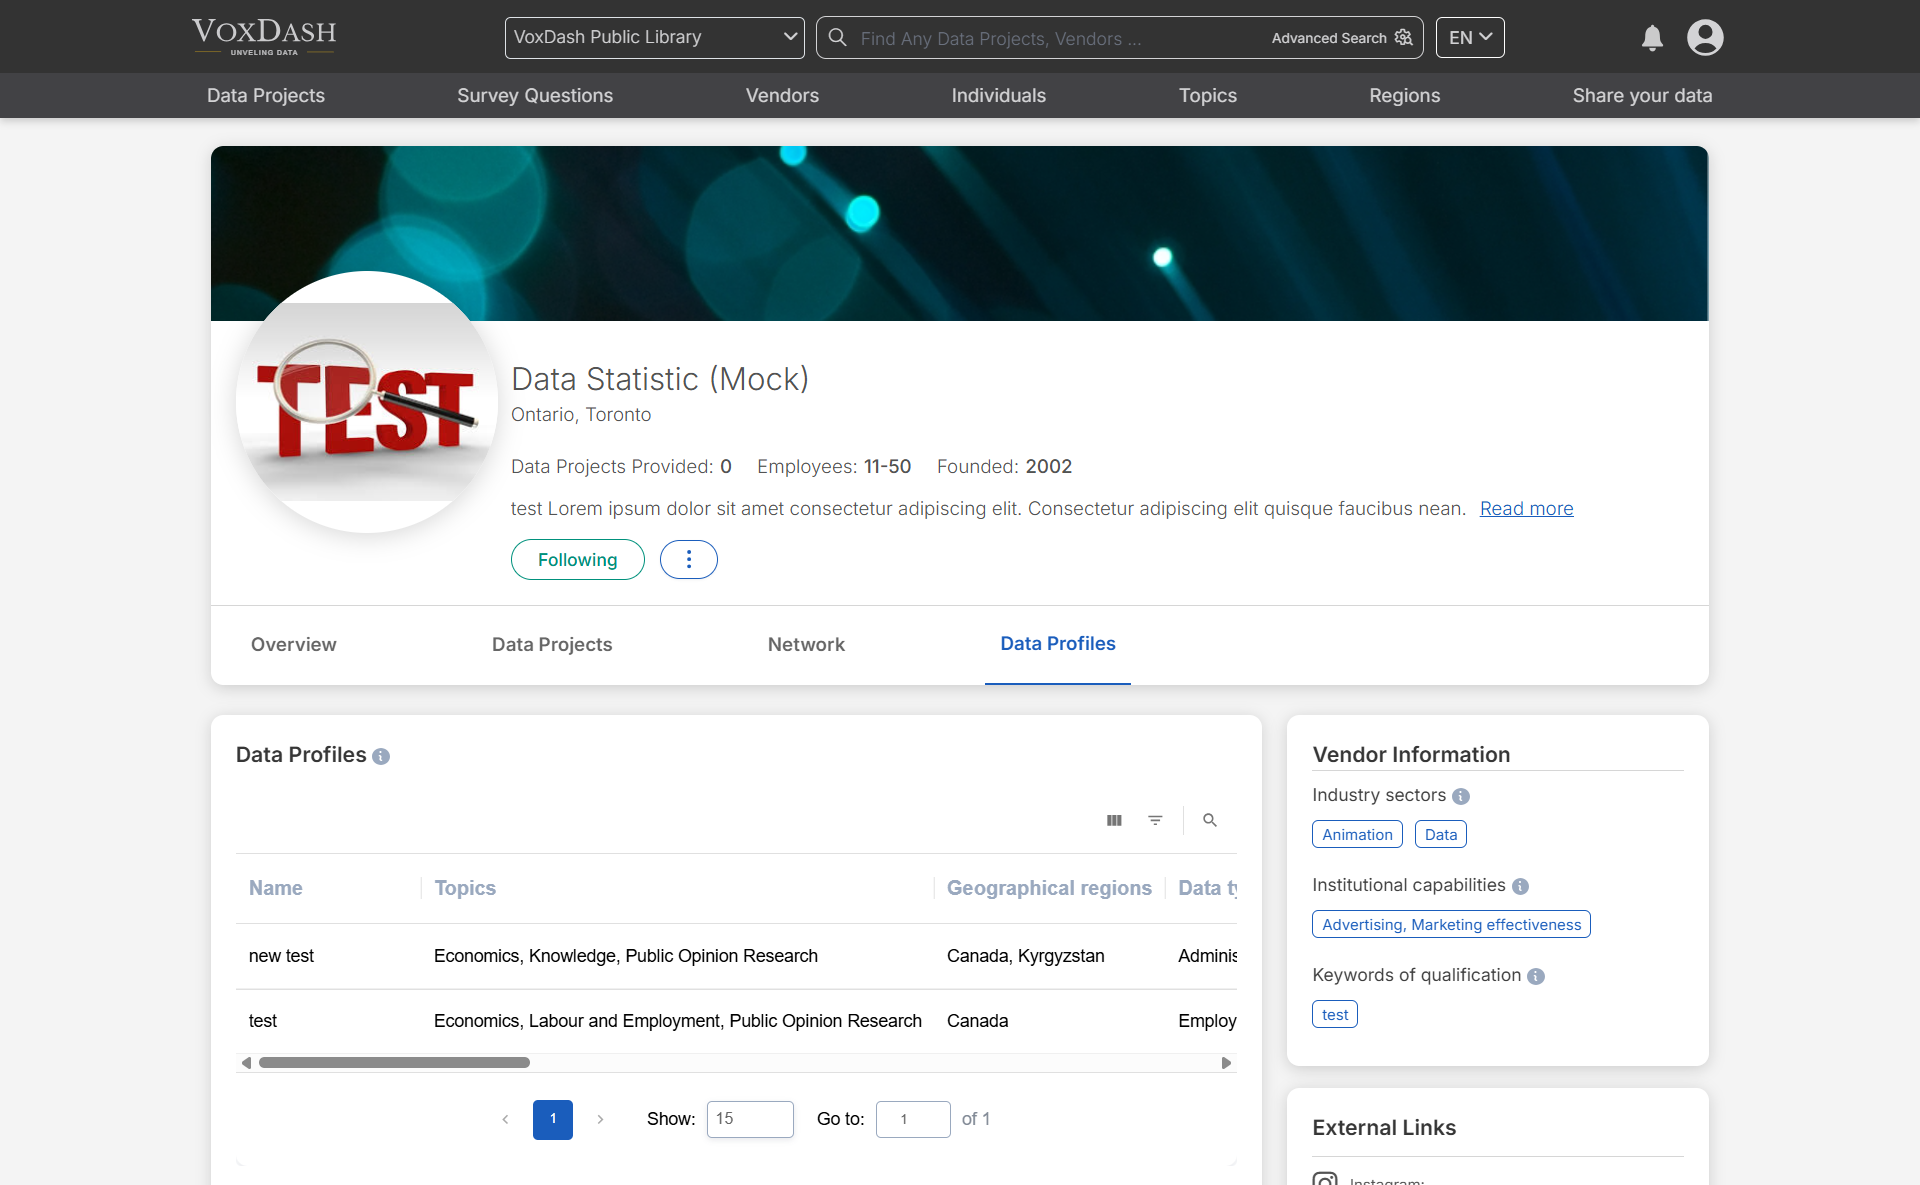Click info icon beside Data Profiles heading
1920x1185 pixels.
(x=381, y=756)
